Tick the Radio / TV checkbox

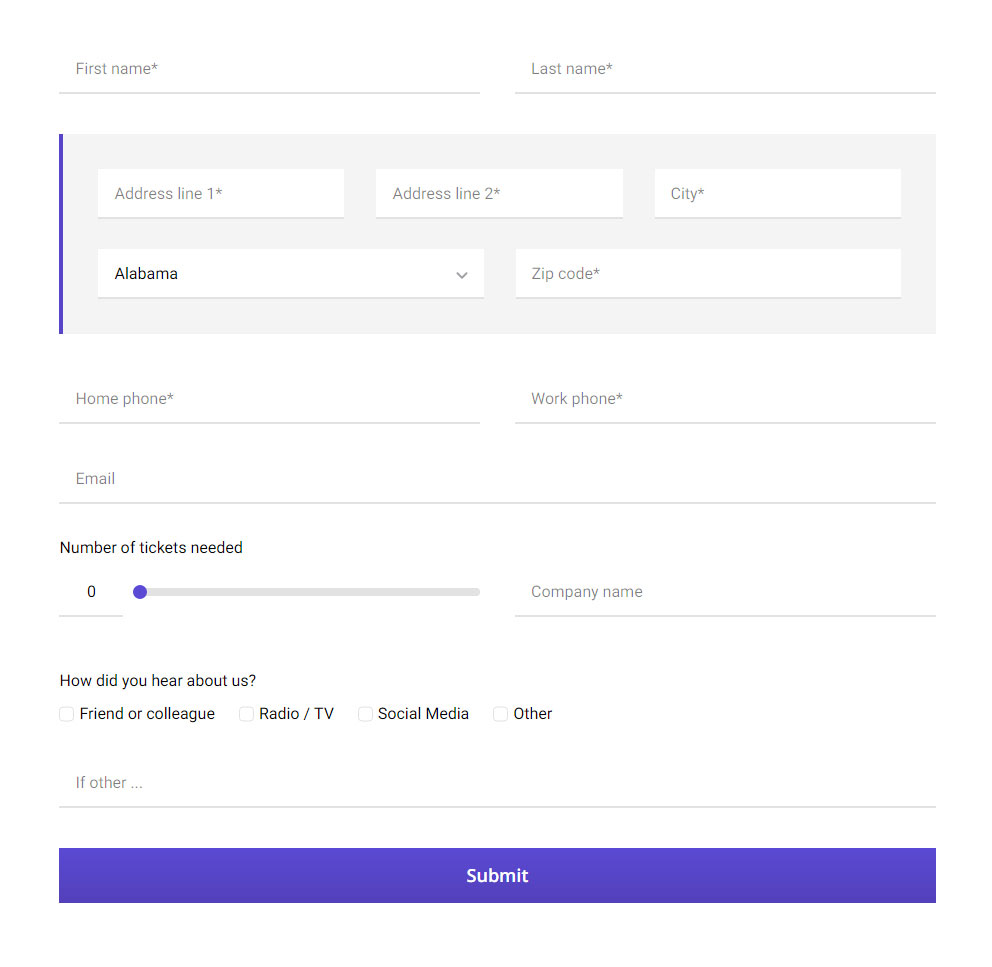(246, 714)
